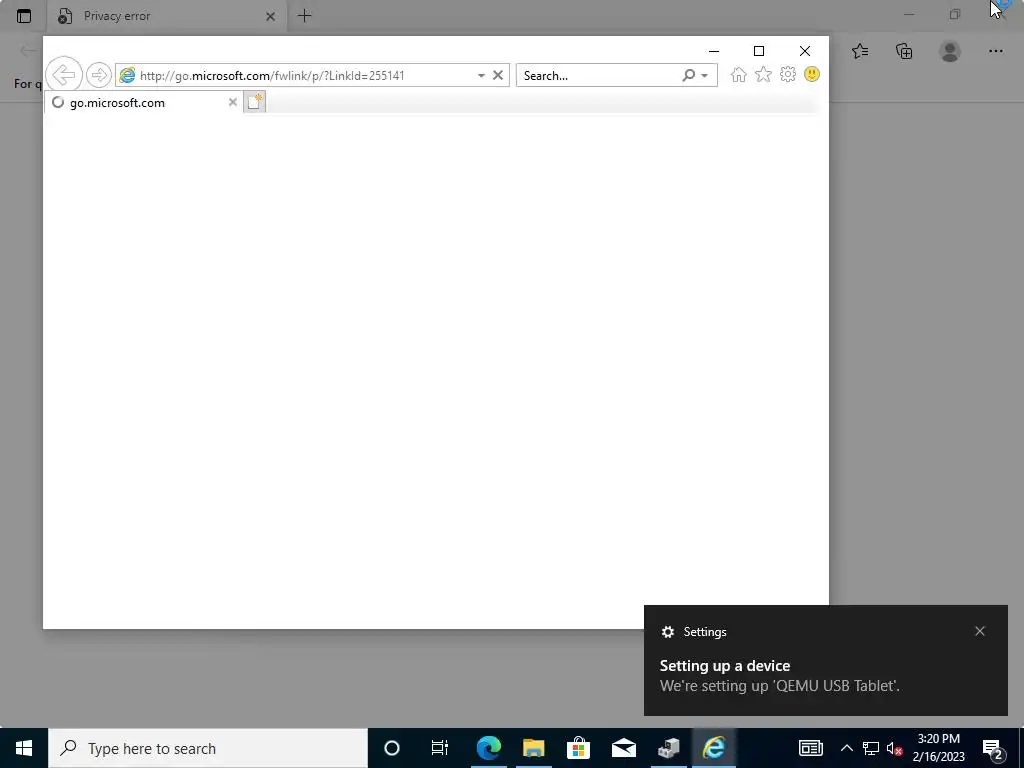Image resolution: width=1024 pixels, height=768 pixels.
Task: Stop loading the go.microsoft.com page
Action: pos(498,75)
